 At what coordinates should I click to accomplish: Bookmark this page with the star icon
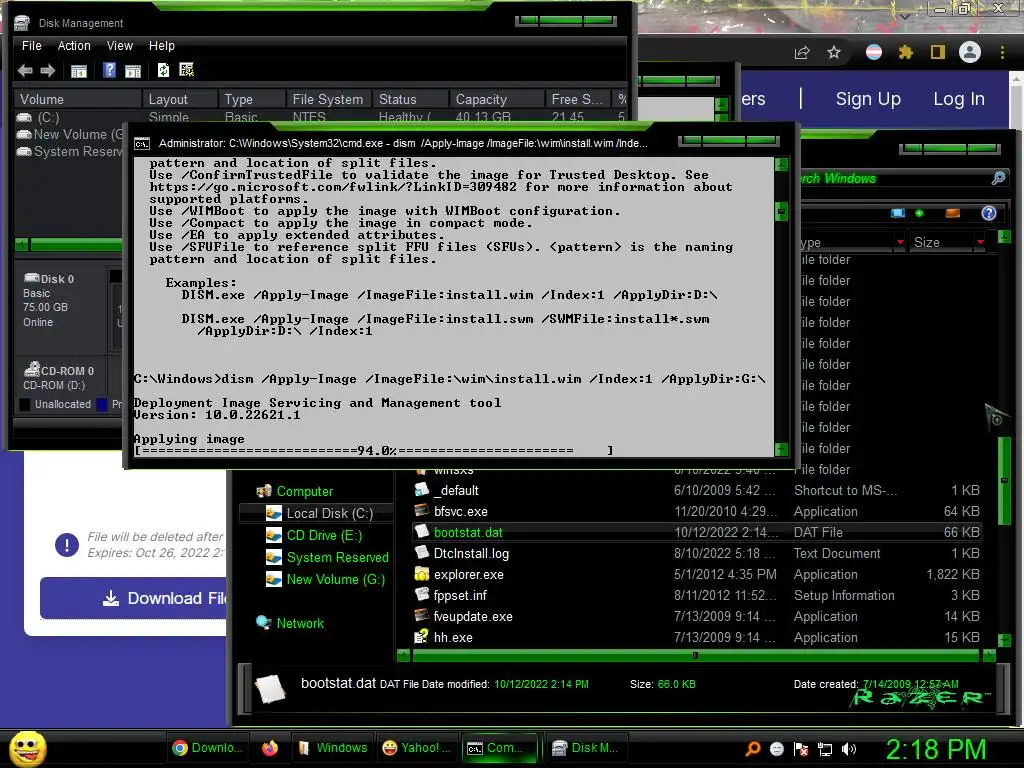(834, 52)
